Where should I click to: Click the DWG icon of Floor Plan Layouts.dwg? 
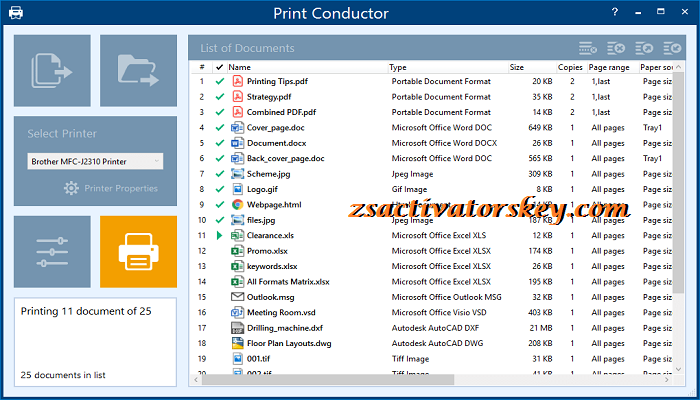(237, 343)
